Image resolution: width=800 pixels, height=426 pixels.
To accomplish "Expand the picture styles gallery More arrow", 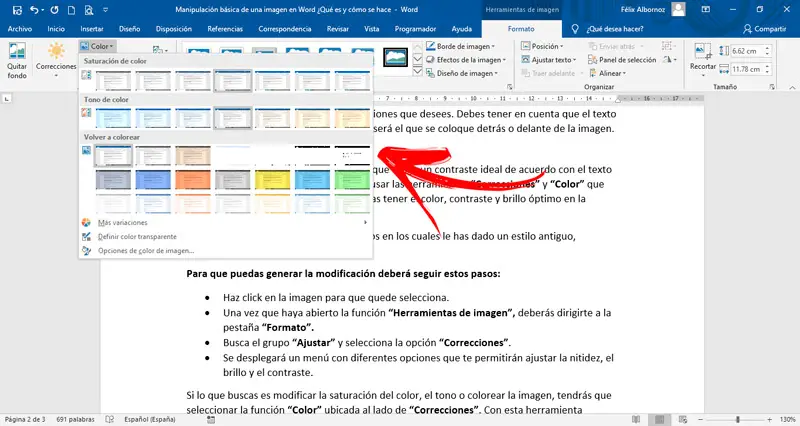I will point(417,72).
